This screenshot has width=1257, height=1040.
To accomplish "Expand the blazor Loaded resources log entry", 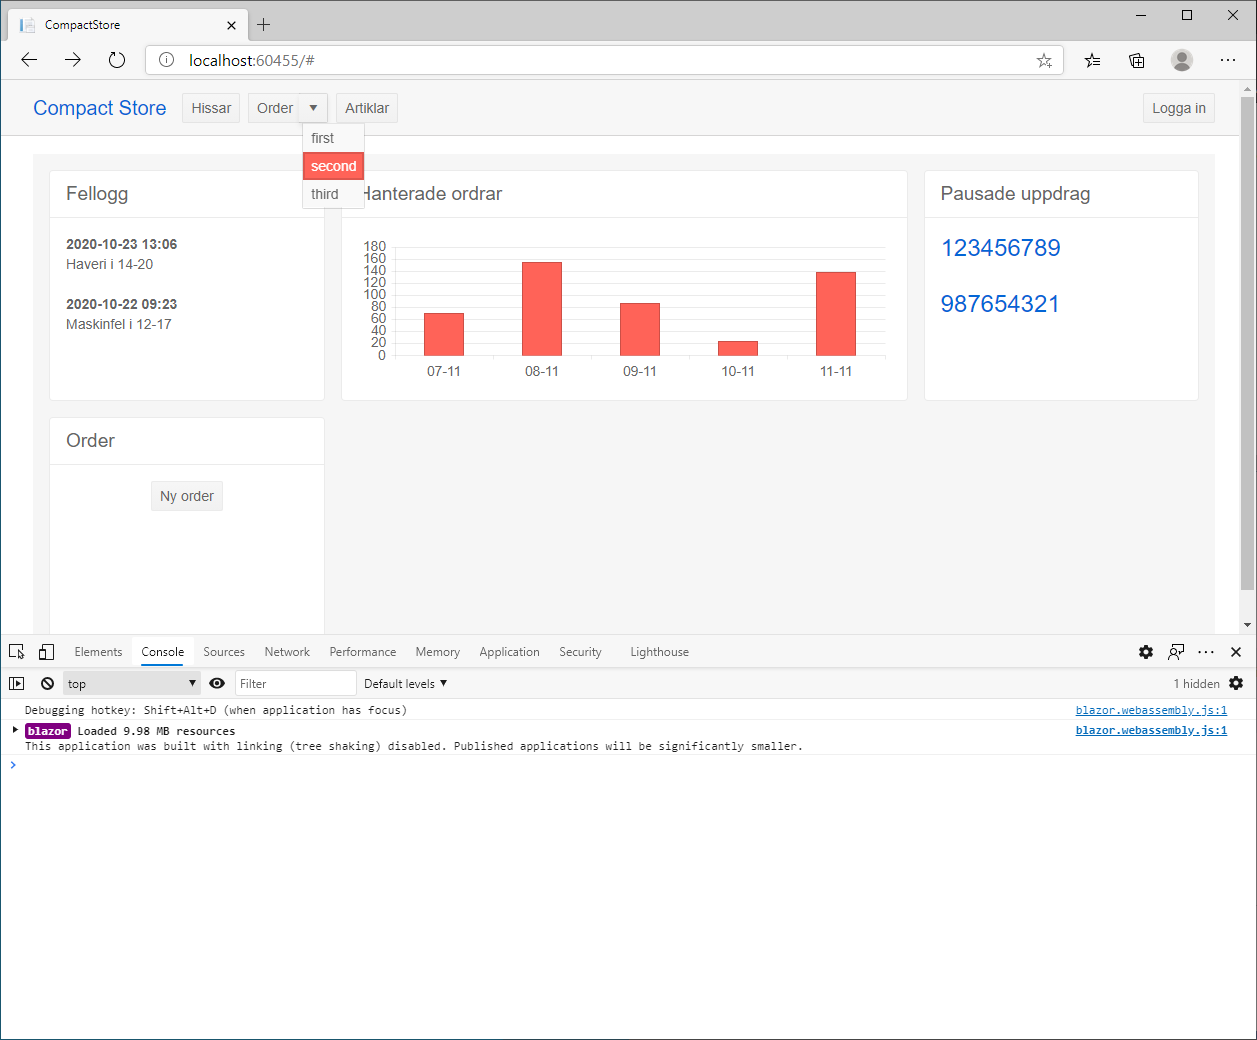I will (x=15, y=730).
